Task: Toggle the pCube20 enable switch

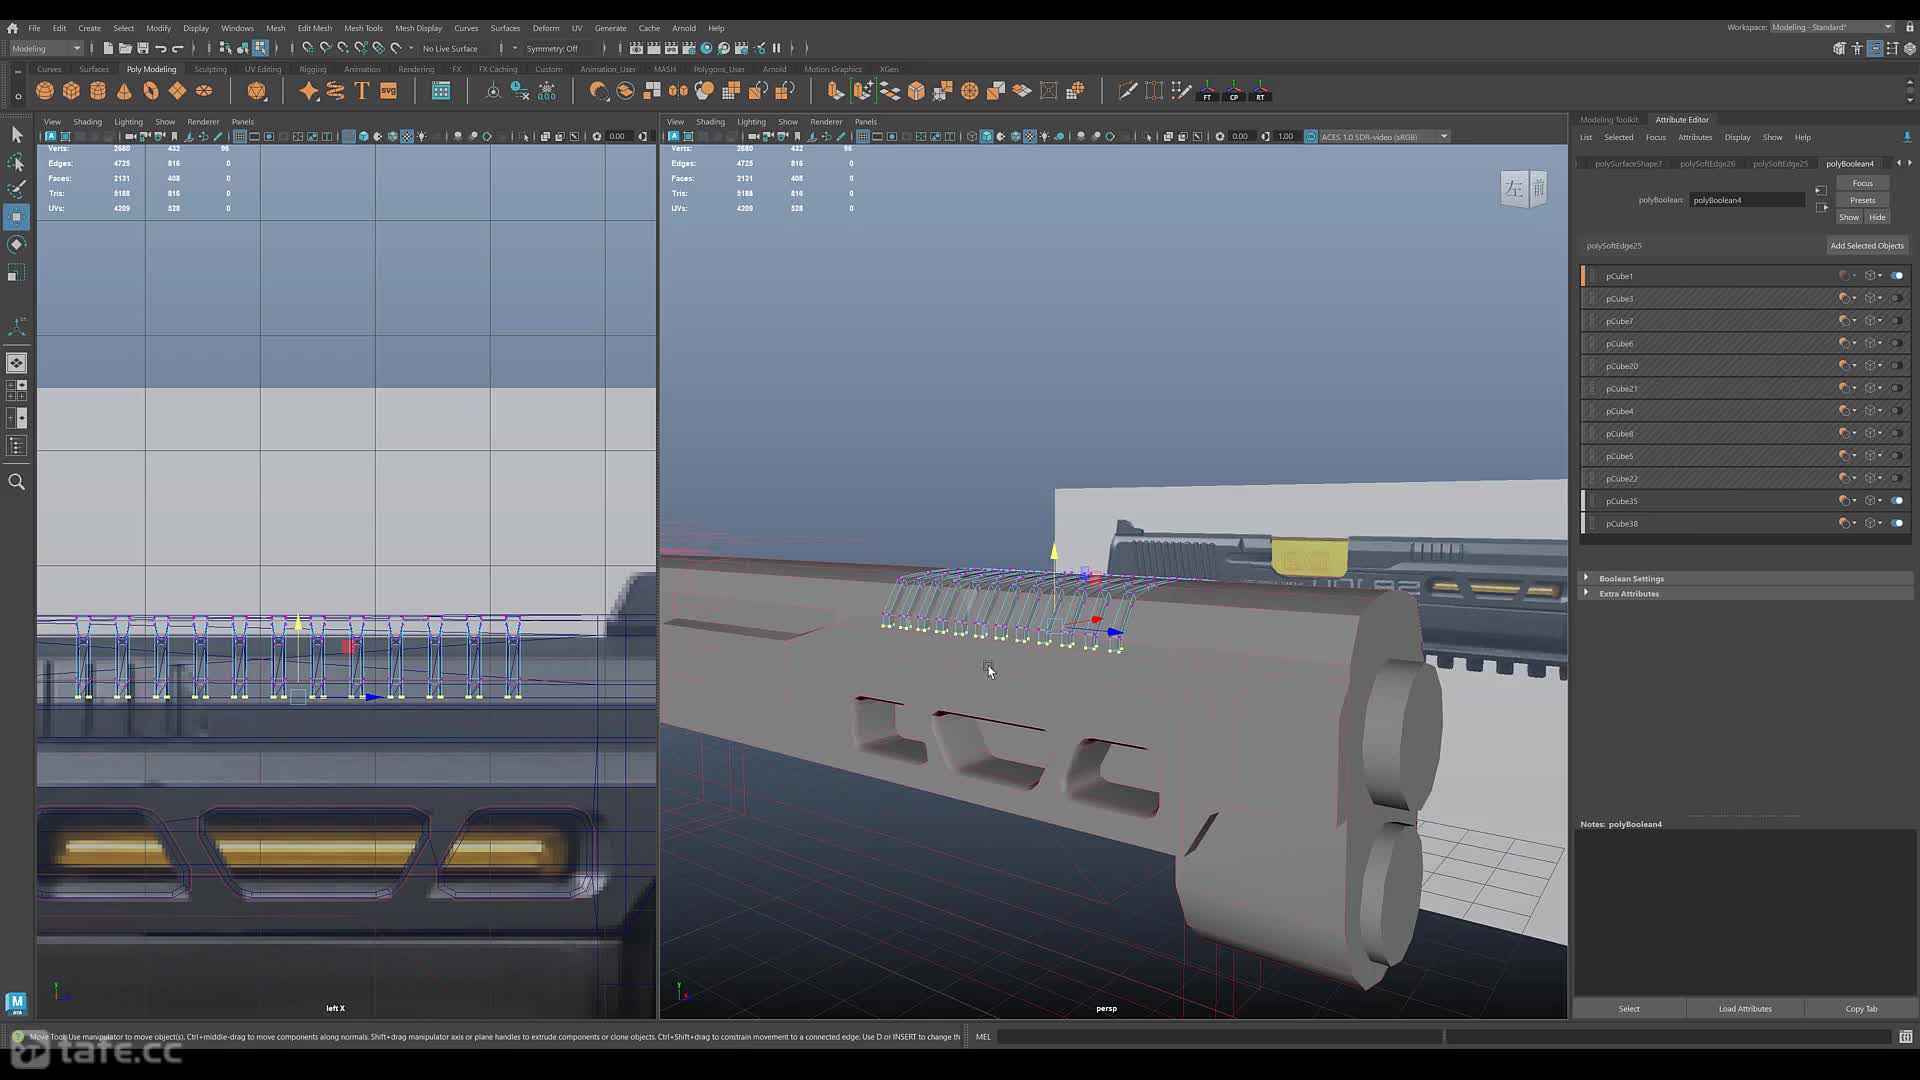Action: click(x=1897, y=366)
